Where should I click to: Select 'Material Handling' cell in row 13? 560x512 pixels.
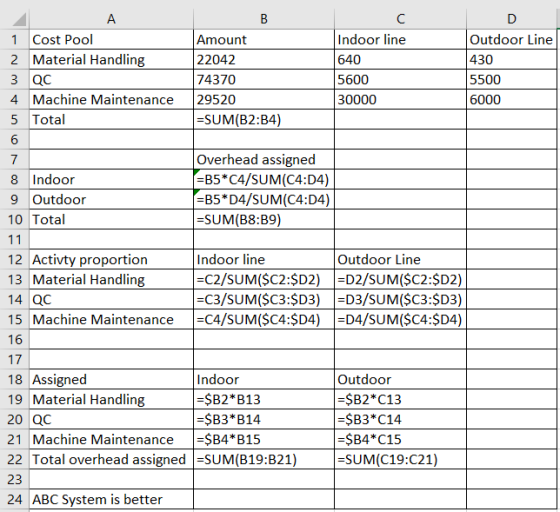[x=111, y=279]
